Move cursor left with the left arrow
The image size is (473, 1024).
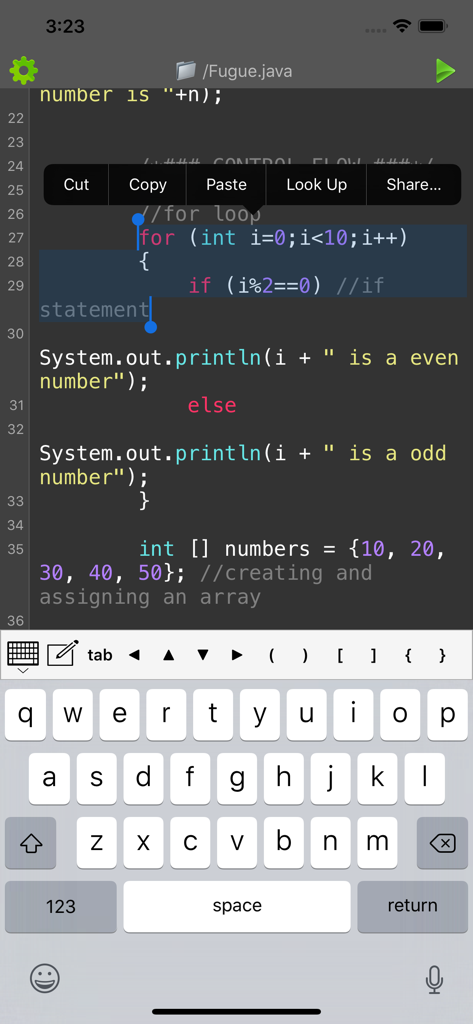pyautogui.click(x=135, y=655)
